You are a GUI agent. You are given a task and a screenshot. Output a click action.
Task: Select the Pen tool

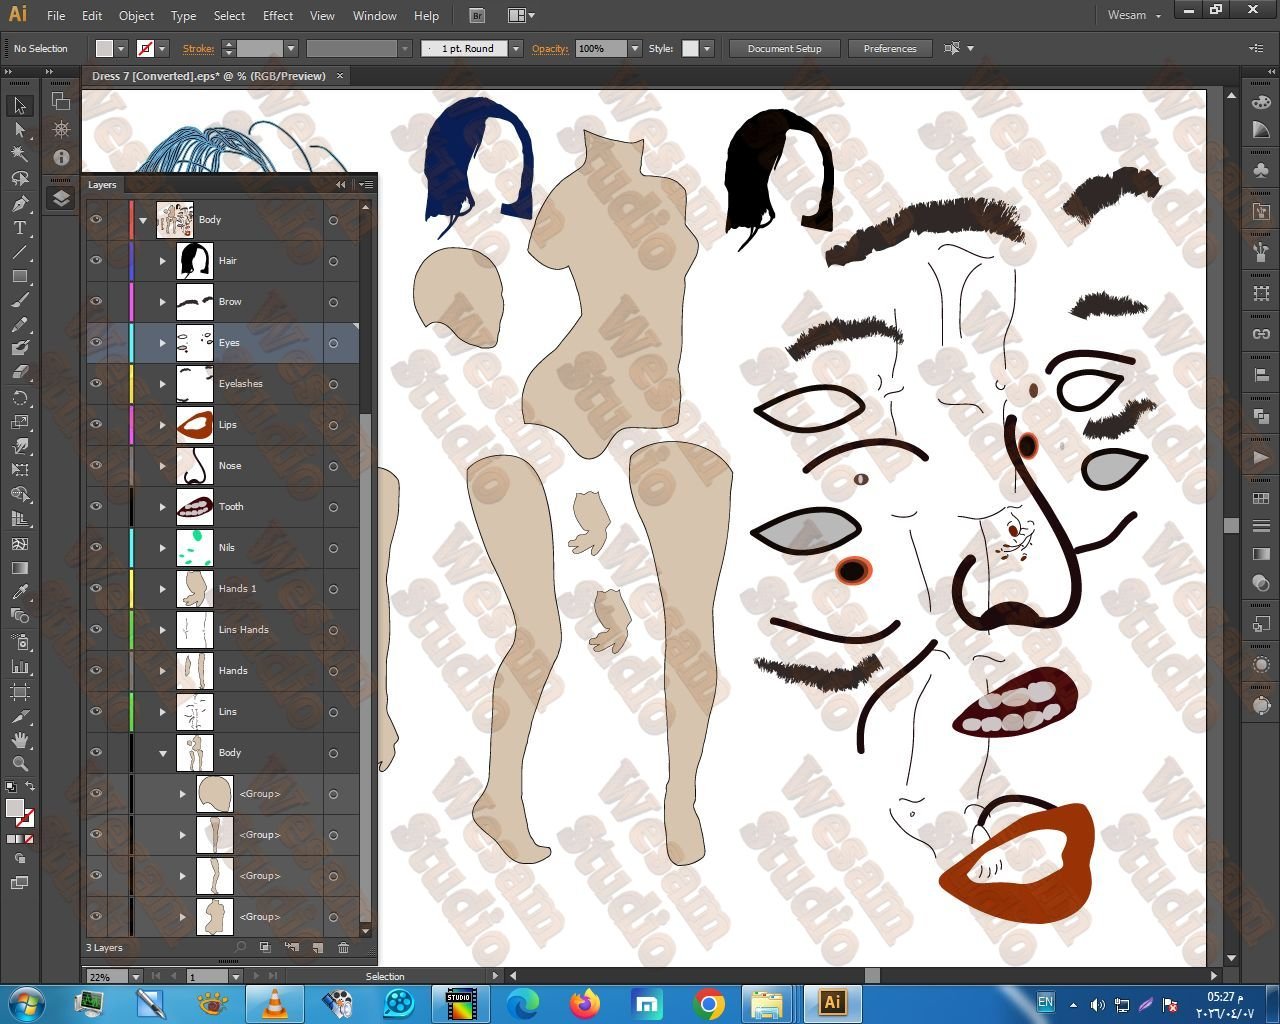[20, 204]
